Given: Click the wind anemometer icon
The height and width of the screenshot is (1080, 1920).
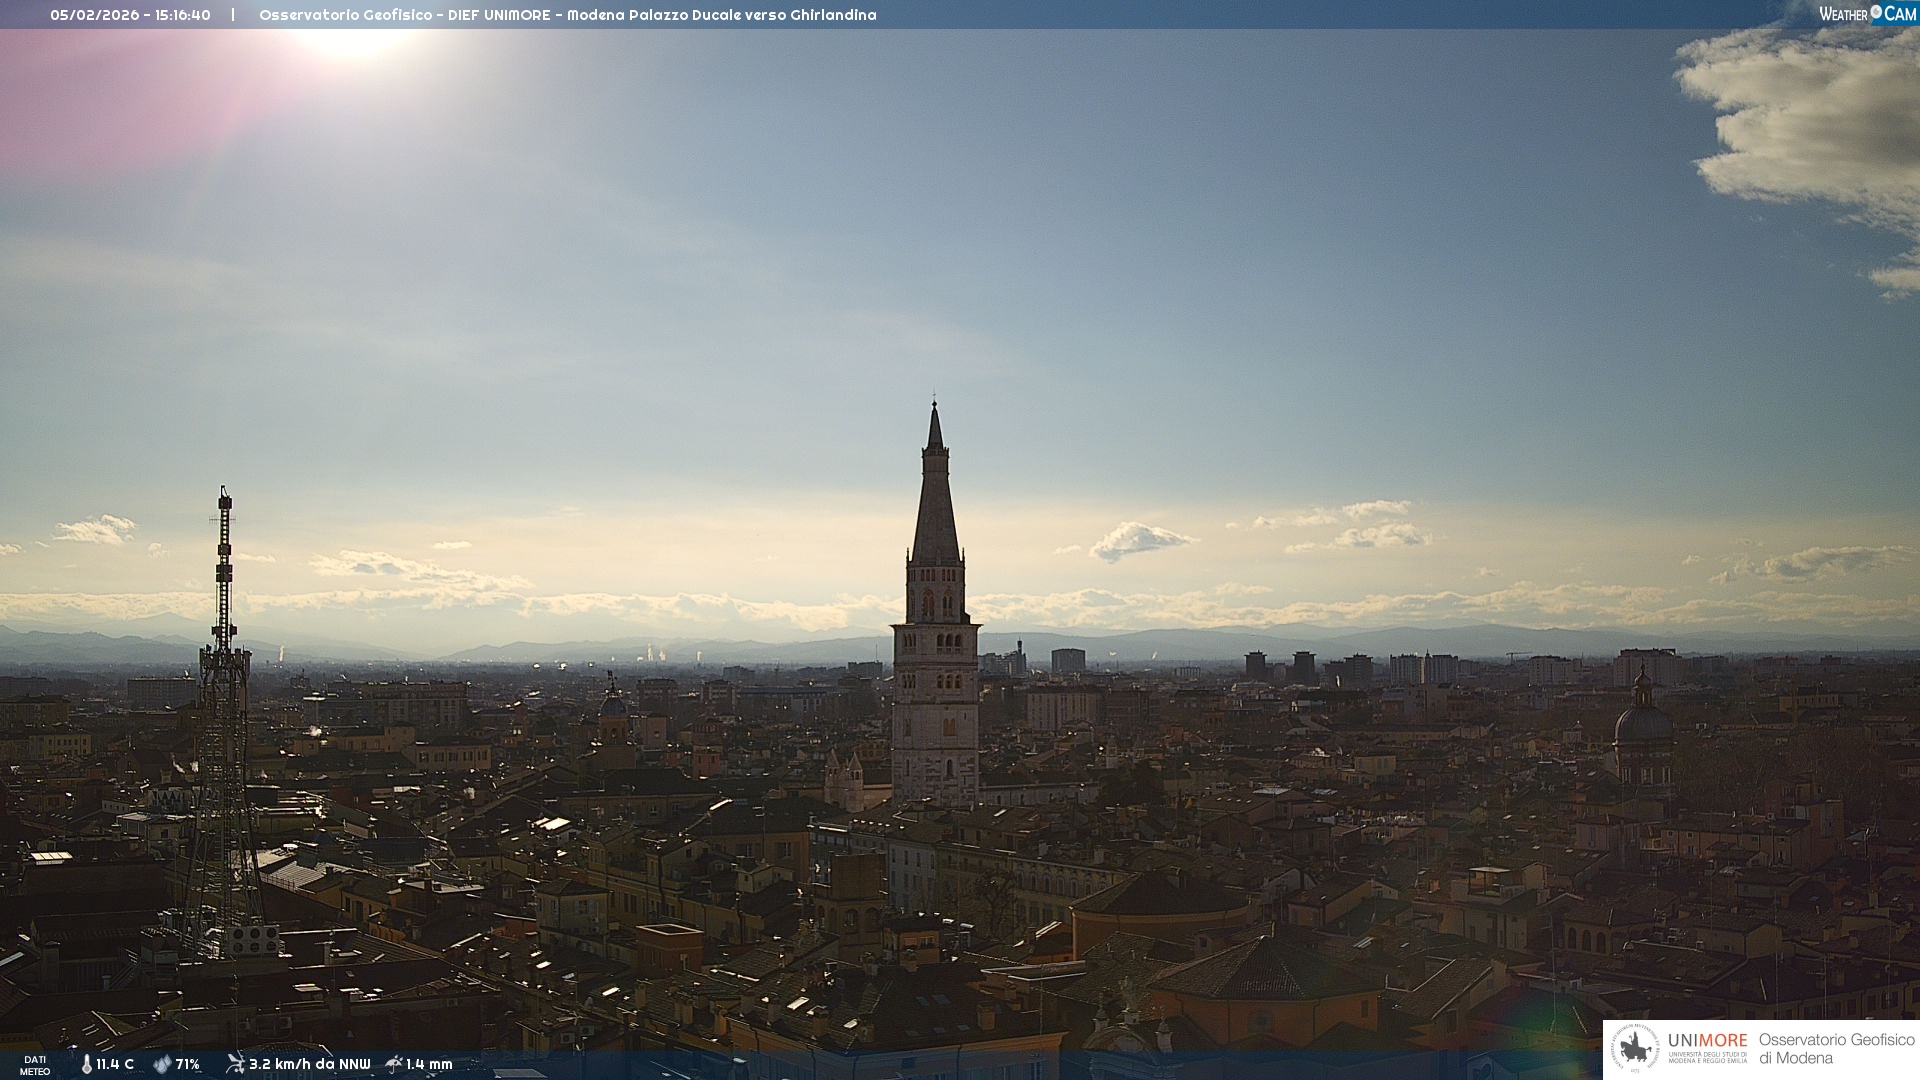Looking at the screenshot, I should 235,1064.
